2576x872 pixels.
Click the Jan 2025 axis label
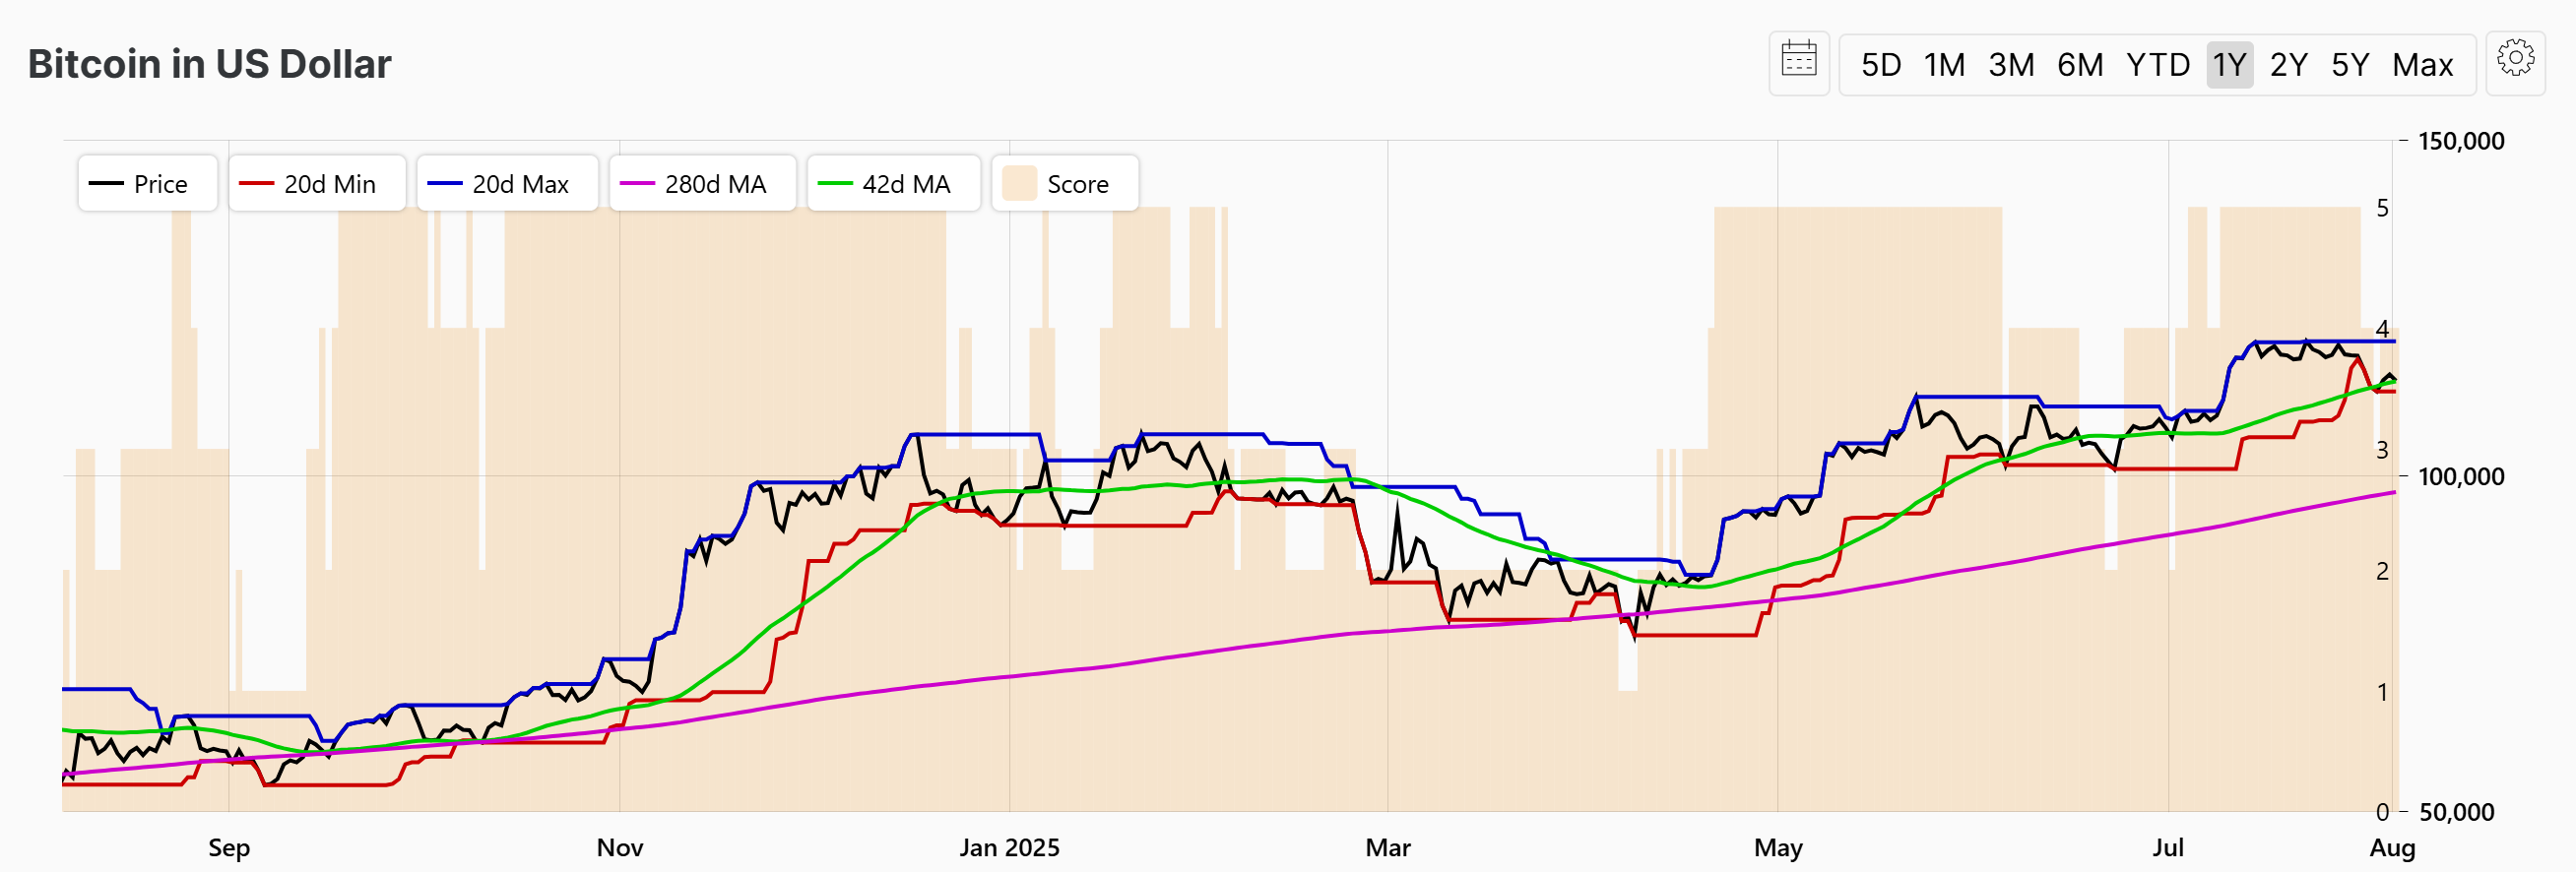tap(1009, 848)
